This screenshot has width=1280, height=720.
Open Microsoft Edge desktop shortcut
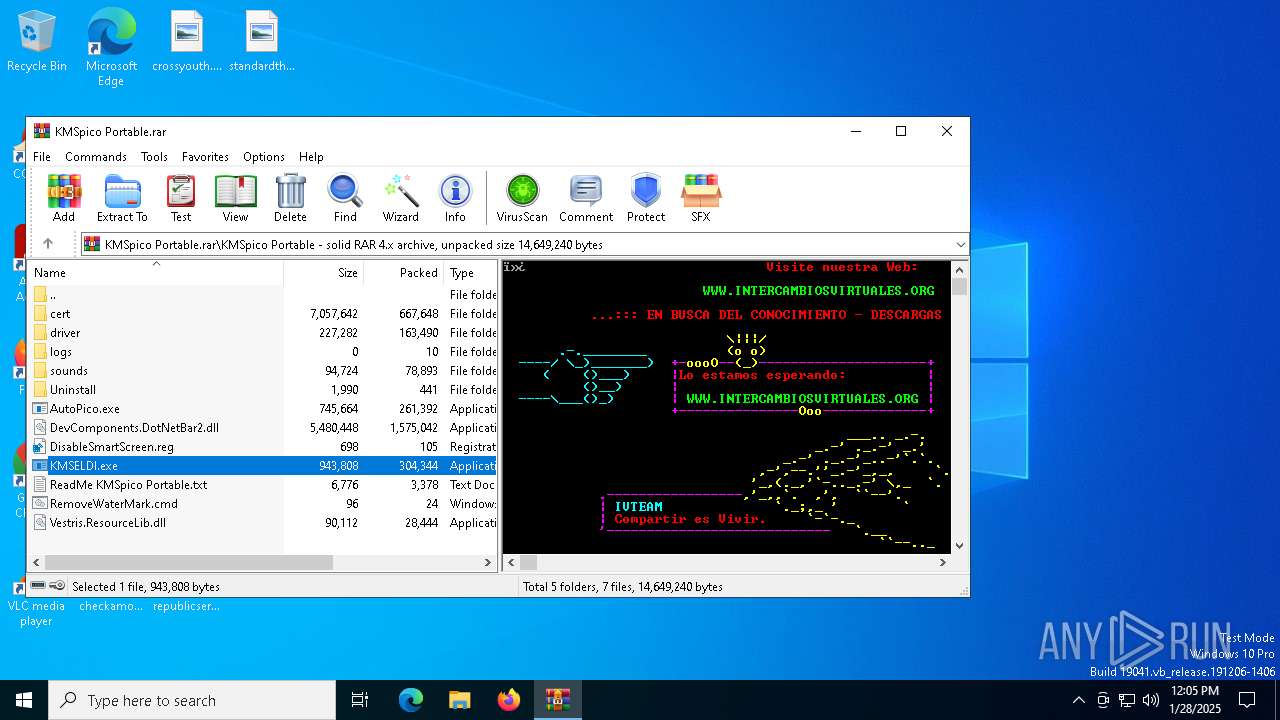(111, 47)
